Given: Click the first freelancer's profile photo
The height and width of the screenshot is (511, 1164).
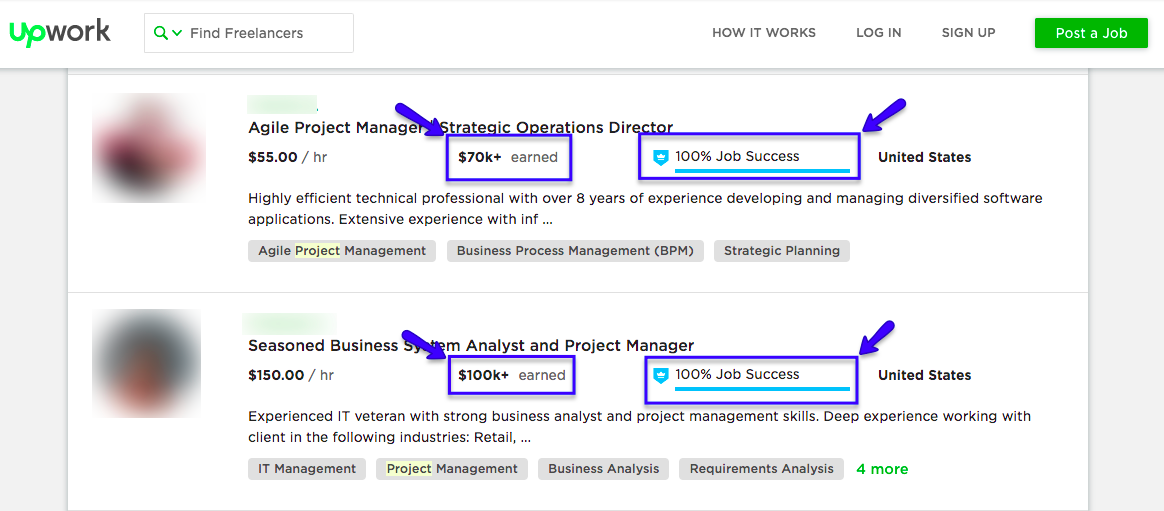Looking at the screenshot, I should coord(147,148).
